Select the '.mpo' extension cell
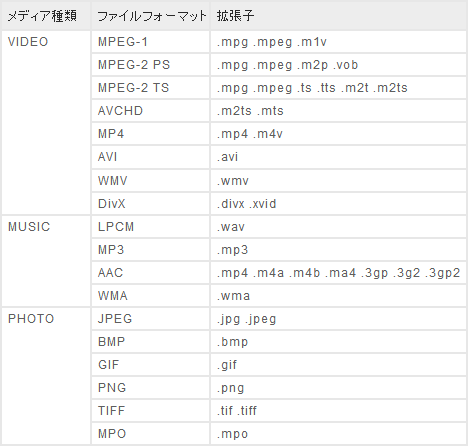This screenshot has width=468, height=446. coord(338,434)
